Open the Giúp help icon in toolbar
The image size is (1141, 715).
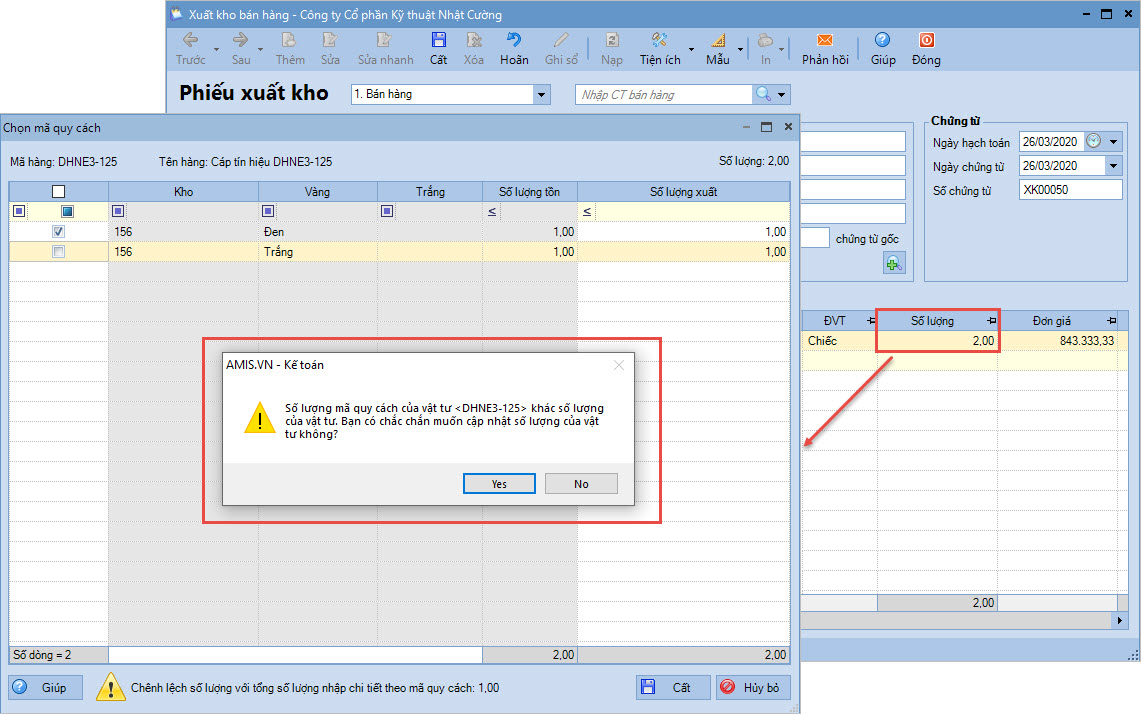click(882, 42)
